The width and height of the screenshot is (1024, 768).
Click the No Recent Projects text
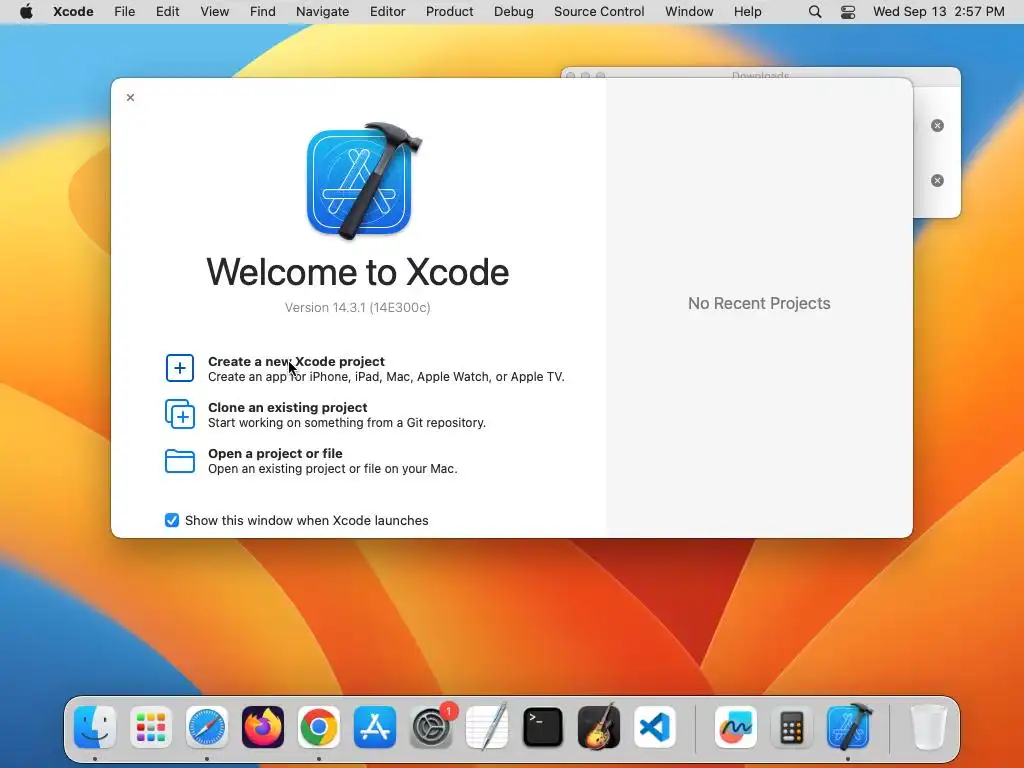tap(759, 304)
